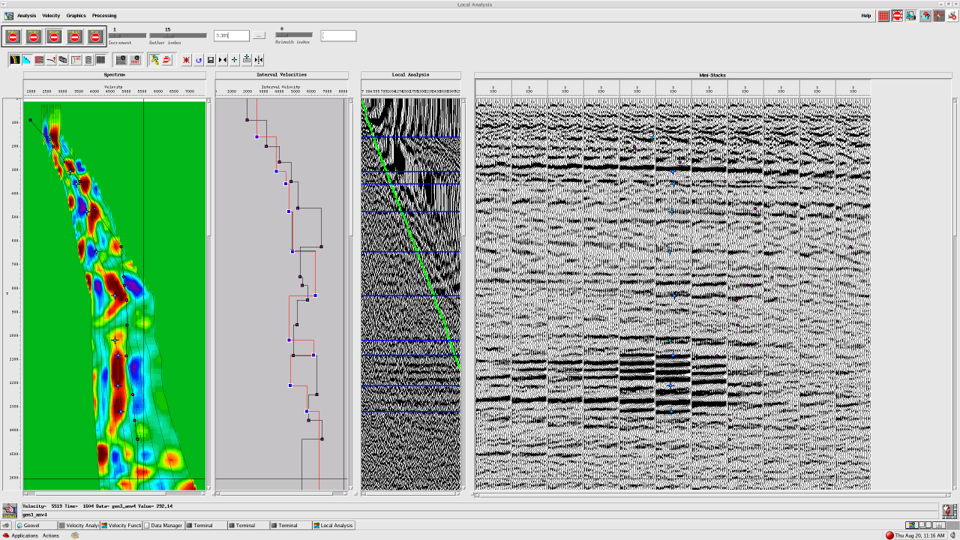Click the red X delete icon in toolbar
Screen dimensions: 960x540
point(186,60)
